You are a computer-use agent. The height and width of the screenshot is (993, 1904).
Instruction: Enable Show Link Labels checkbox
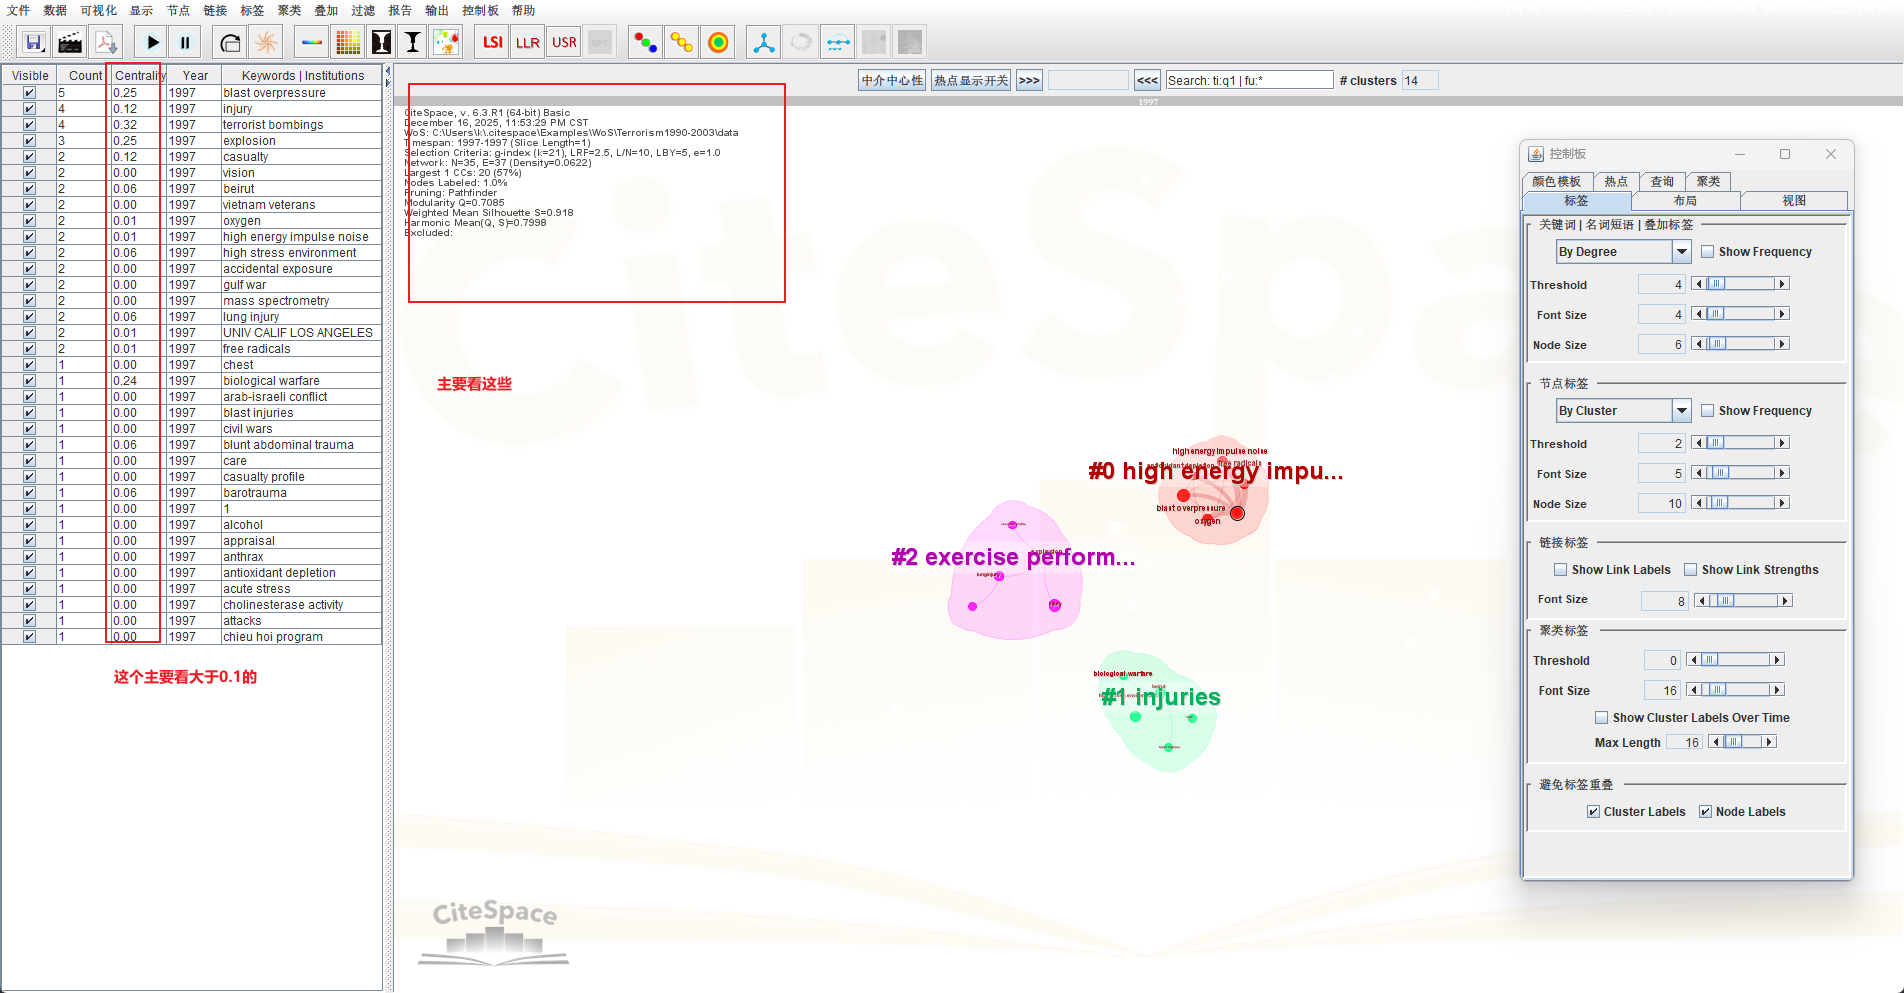pyautogui.click(x=1560, y=570)
